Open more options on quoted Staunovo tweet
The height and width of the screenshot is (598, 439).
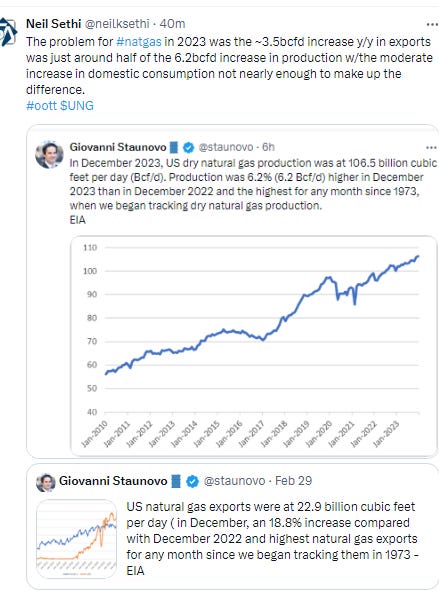[x=431, y=148]
